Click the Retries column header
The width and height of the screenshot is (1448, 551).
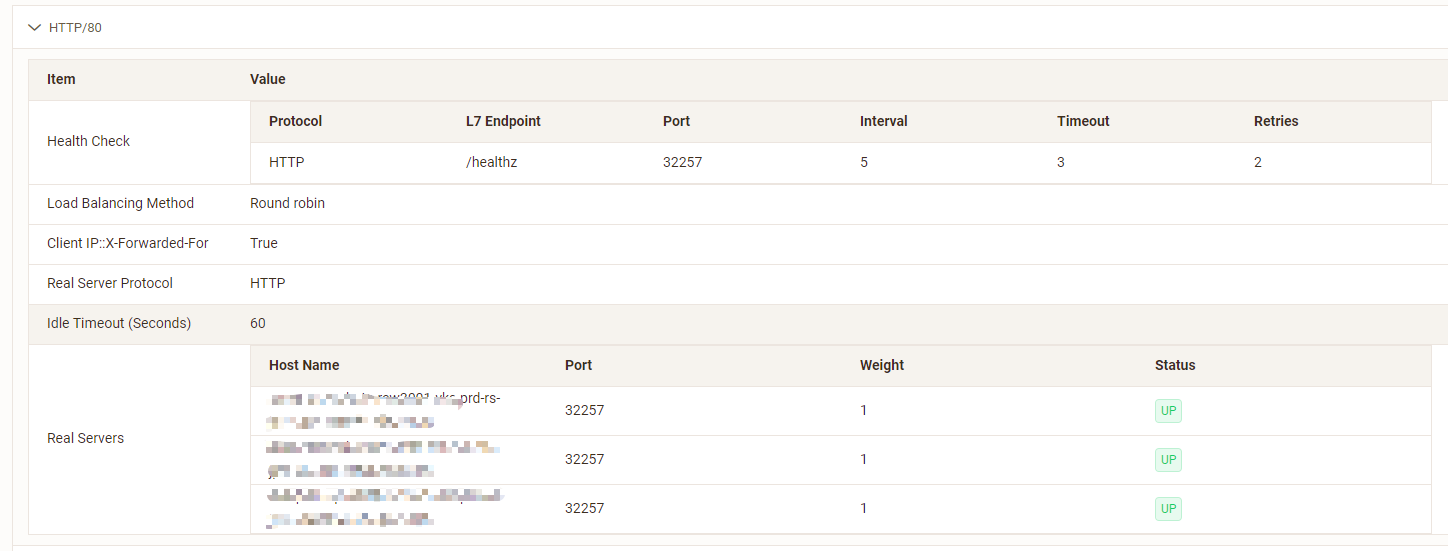pyautogui.click(x=1276, y=121)
